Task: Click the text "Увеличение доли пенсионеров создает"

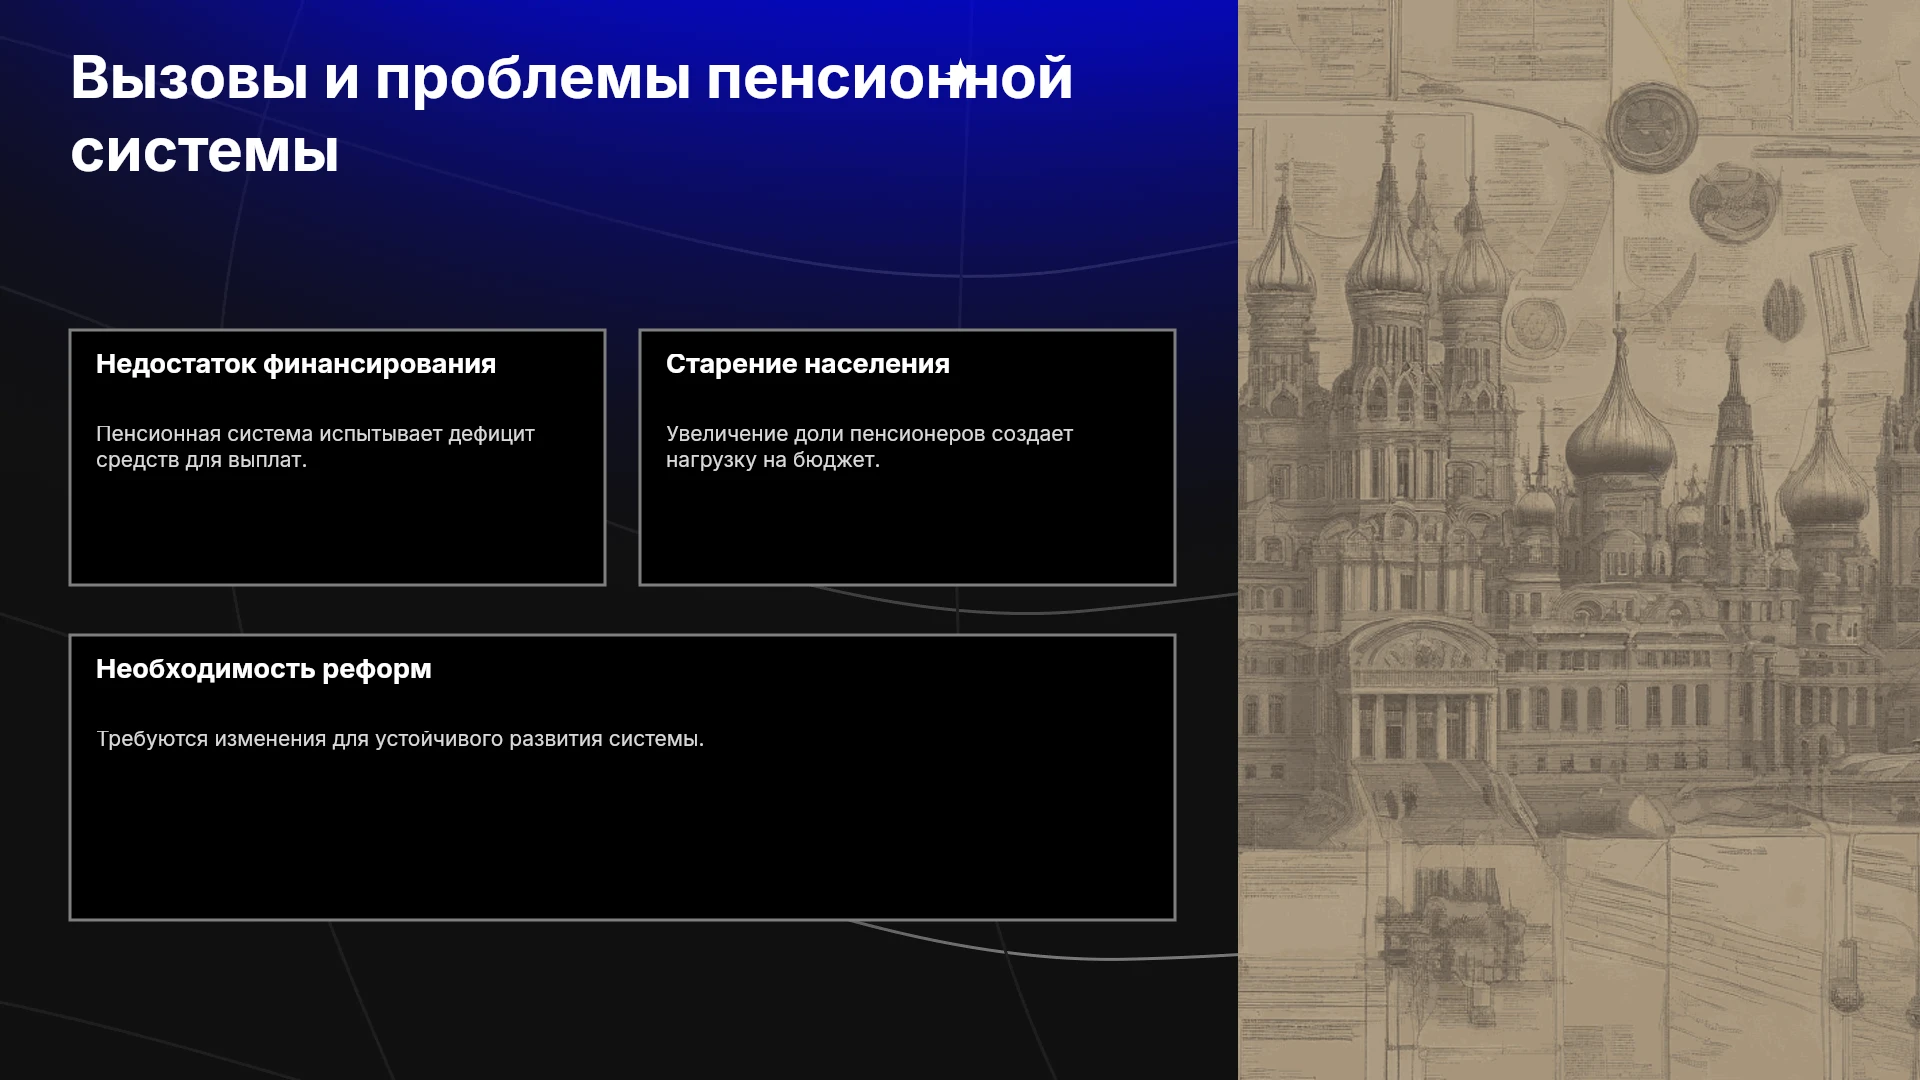Action: coord(869,434)
